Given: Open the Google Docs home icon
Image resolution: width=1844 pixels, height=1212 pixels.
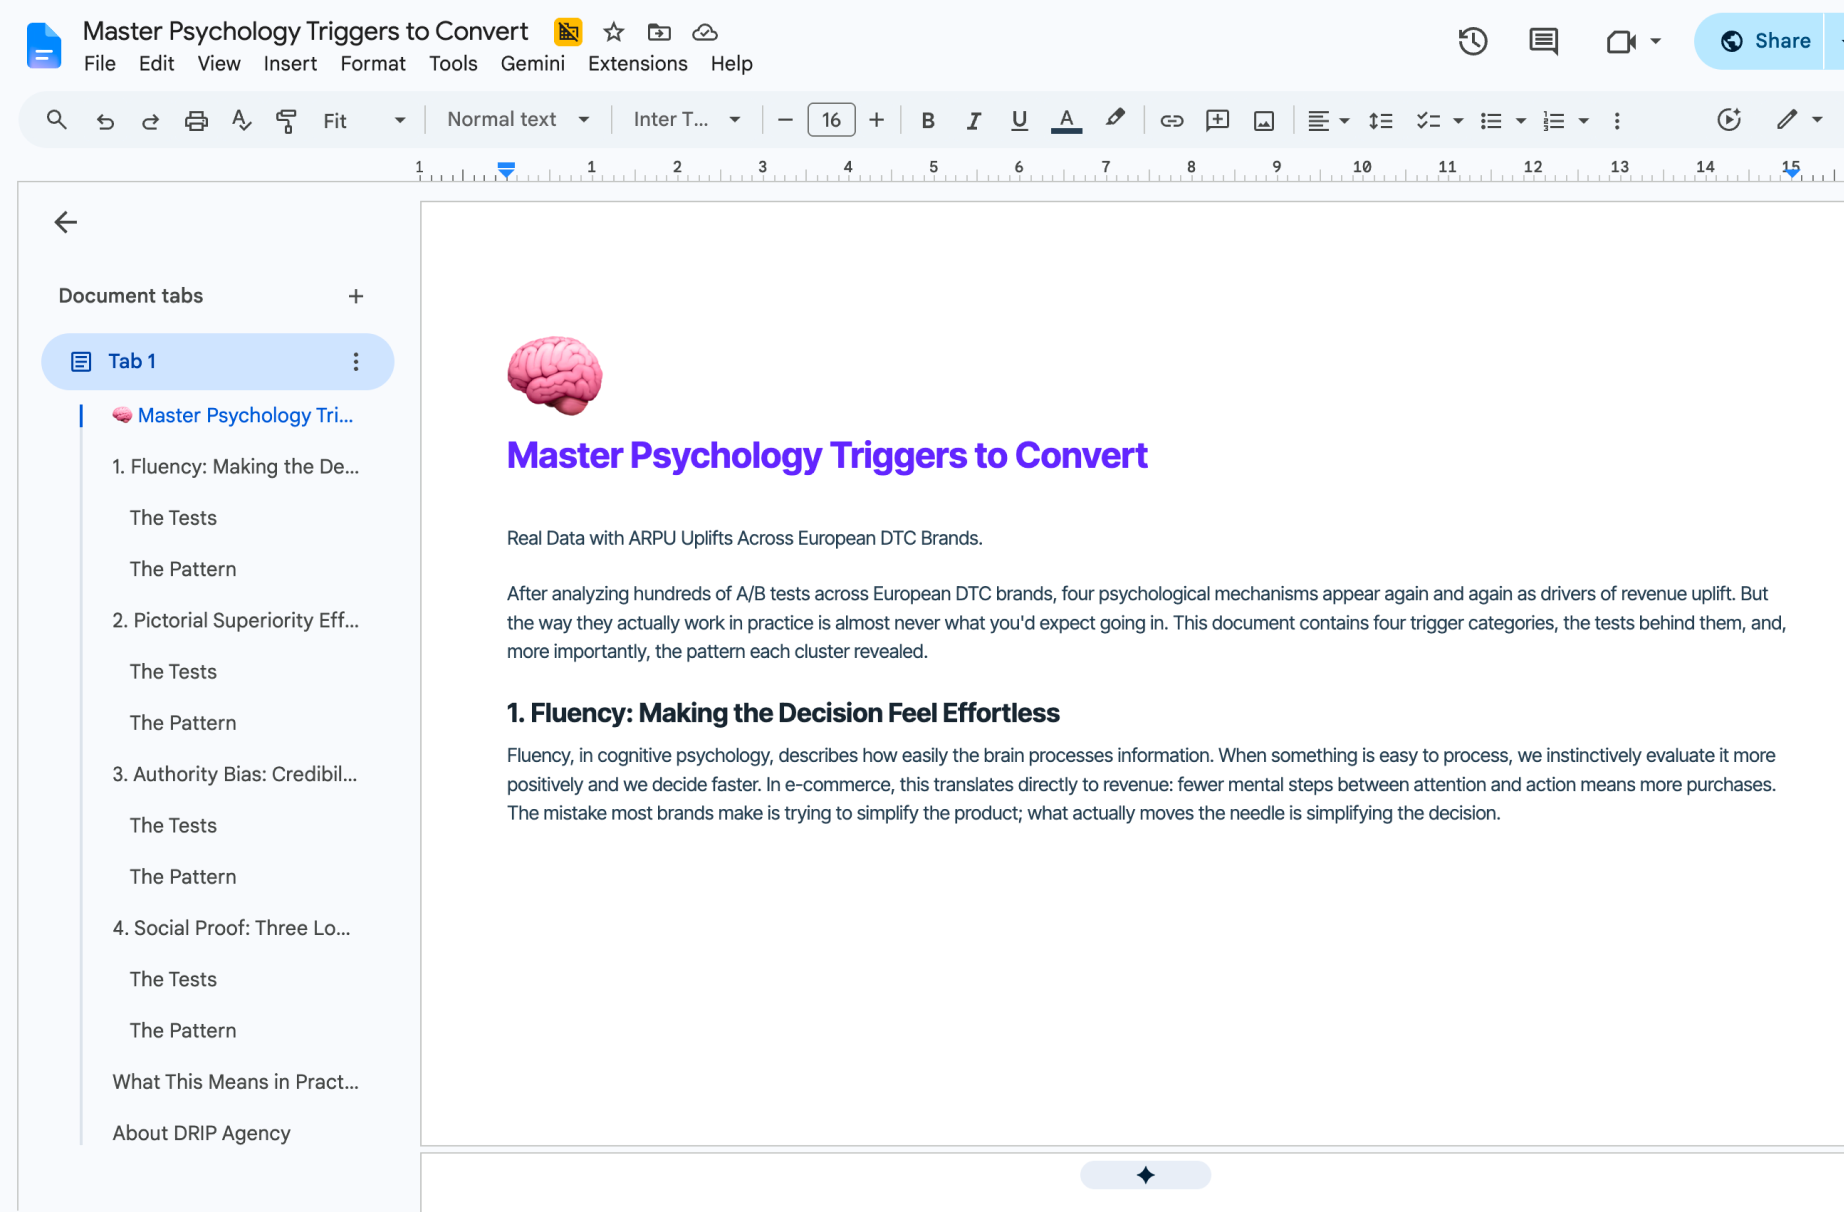Looking at the screenshot, I should [x=43, y=46].
